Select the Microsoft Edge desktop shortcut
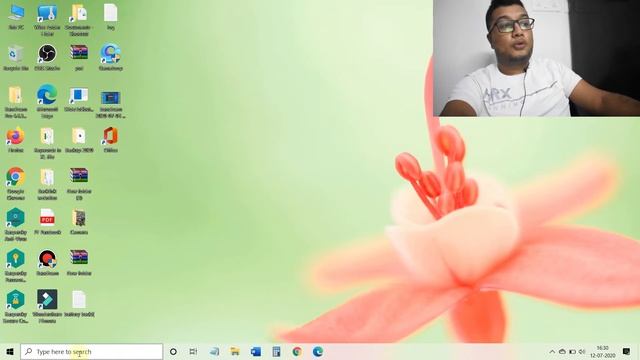Image resolution: width=640 pixels, height=360 pixels. pyautogui.click(x=47, y=102)
